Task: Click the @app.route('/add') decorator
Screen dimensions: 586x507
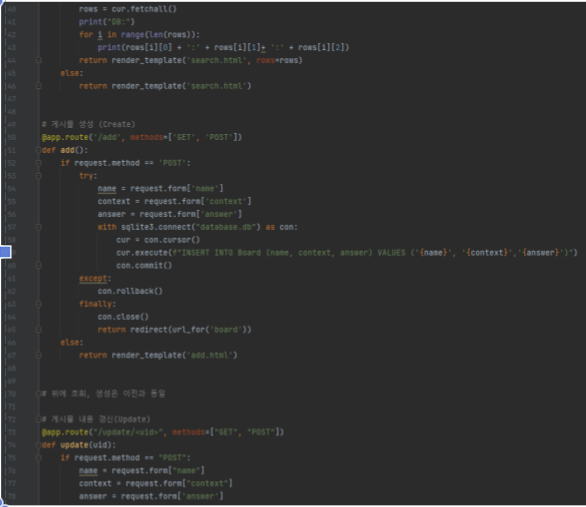Action: pos(142,137)
